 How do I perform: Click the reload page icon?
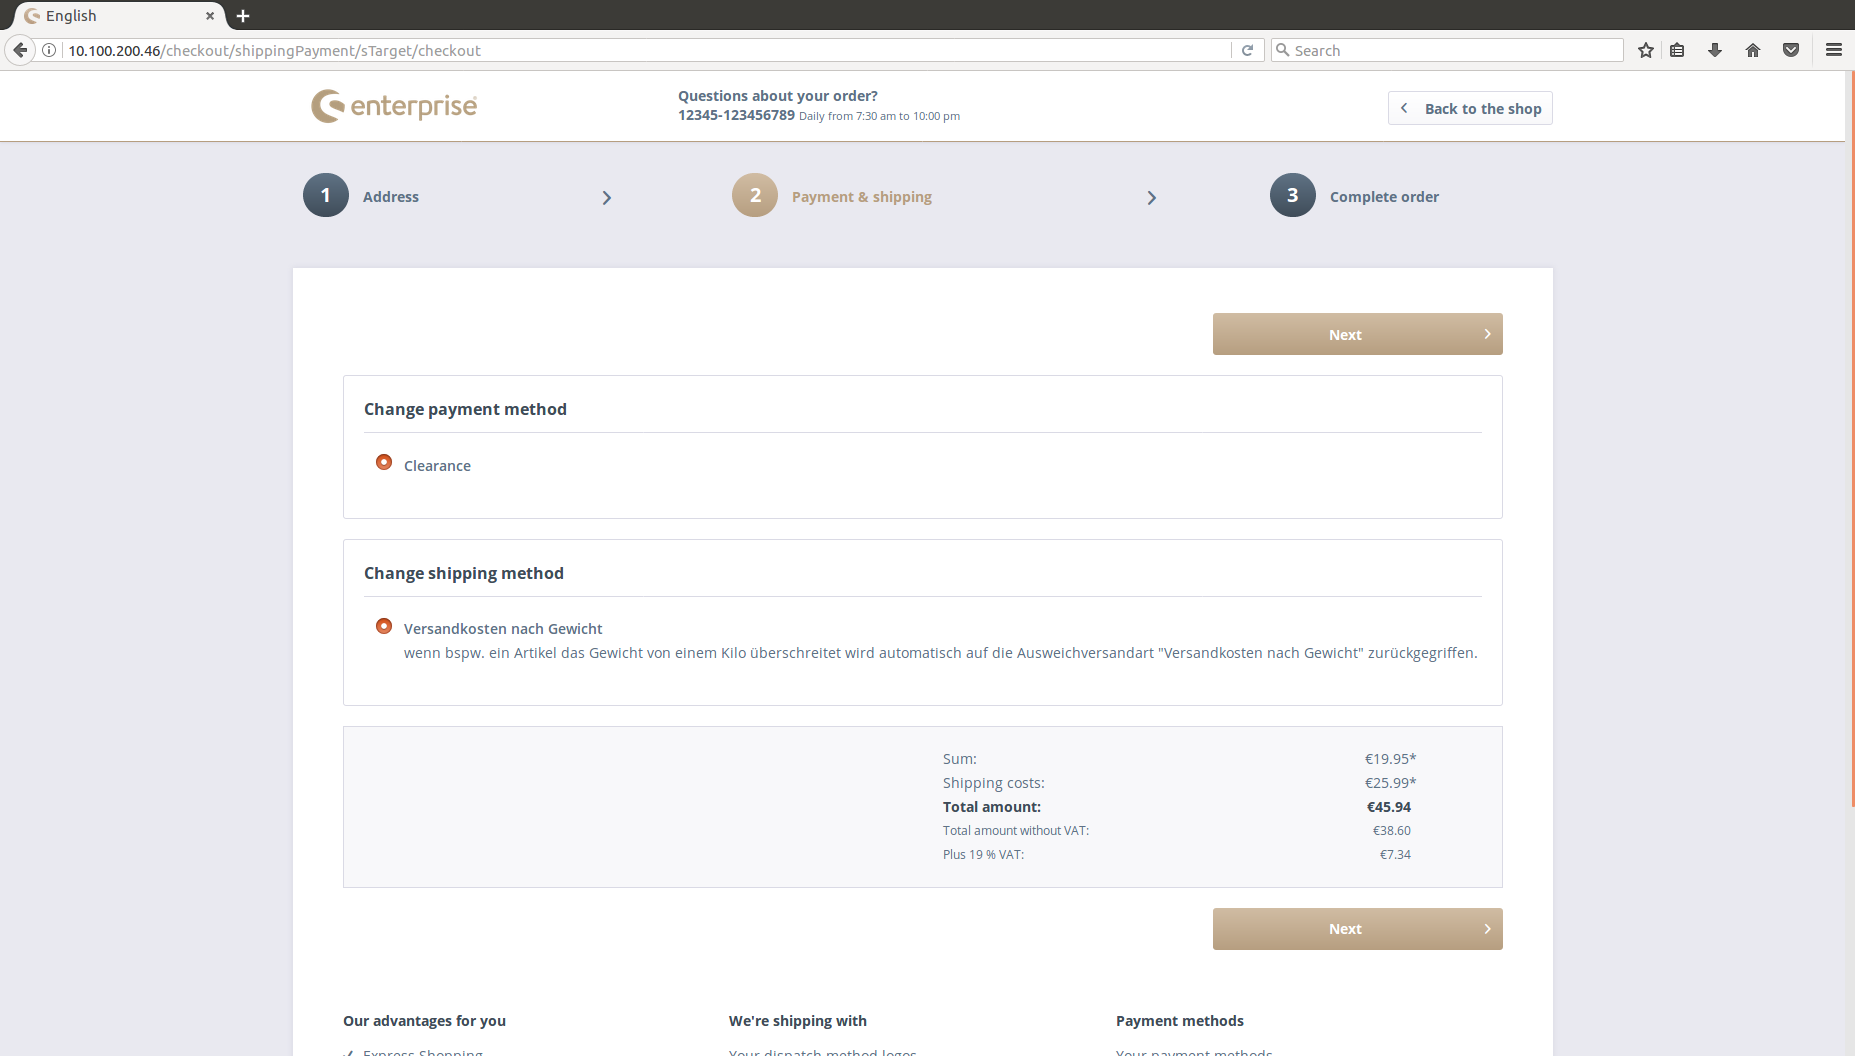pos(1247,50)
